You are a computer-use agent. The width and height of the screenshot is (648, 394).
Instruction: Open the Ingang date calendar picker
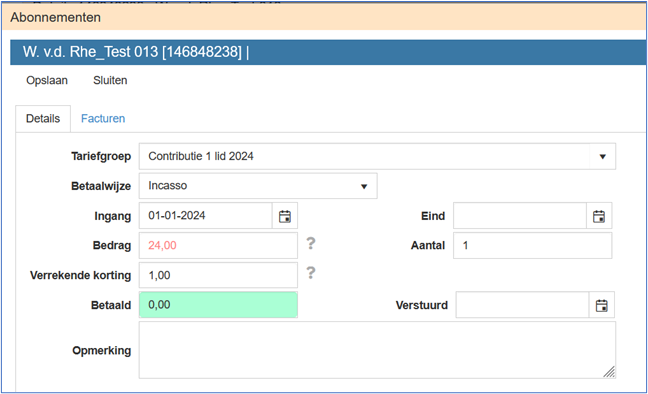pos(285,216)
